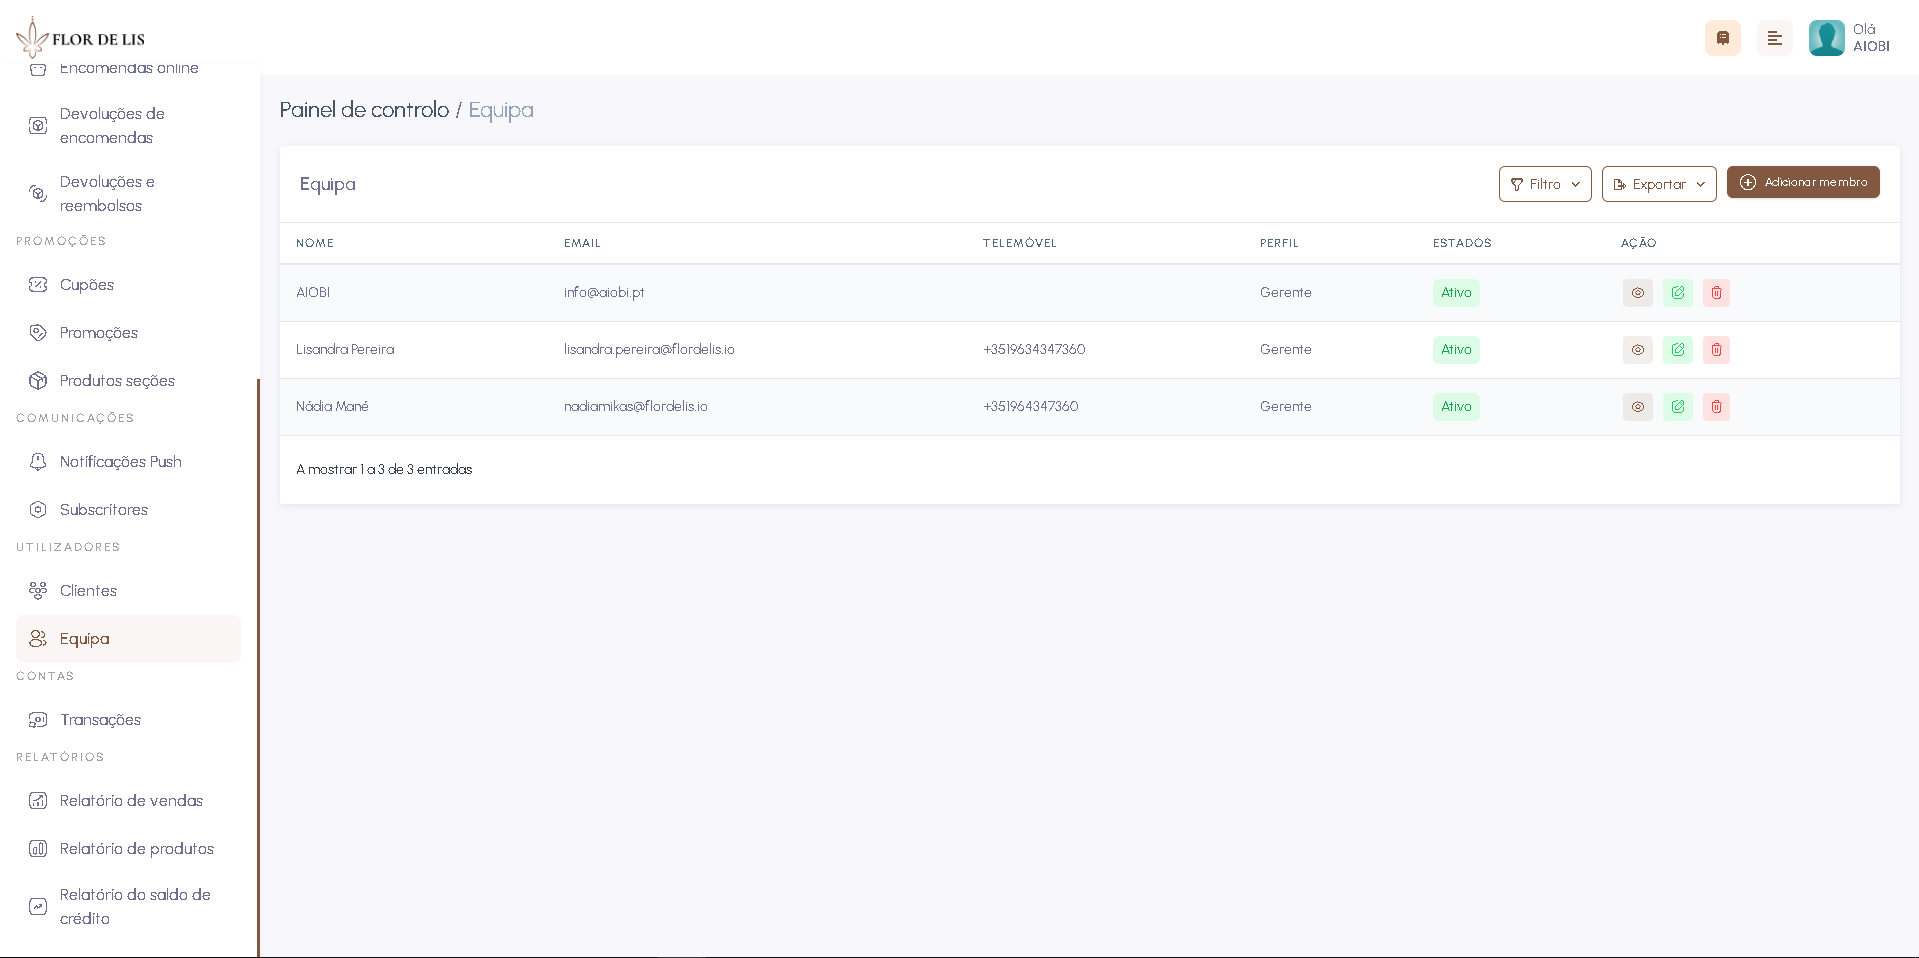Navigate to Painel de controlo breadcrumb
The image size is (1919, 958).
pyautogui.click(x=364, y=109)
